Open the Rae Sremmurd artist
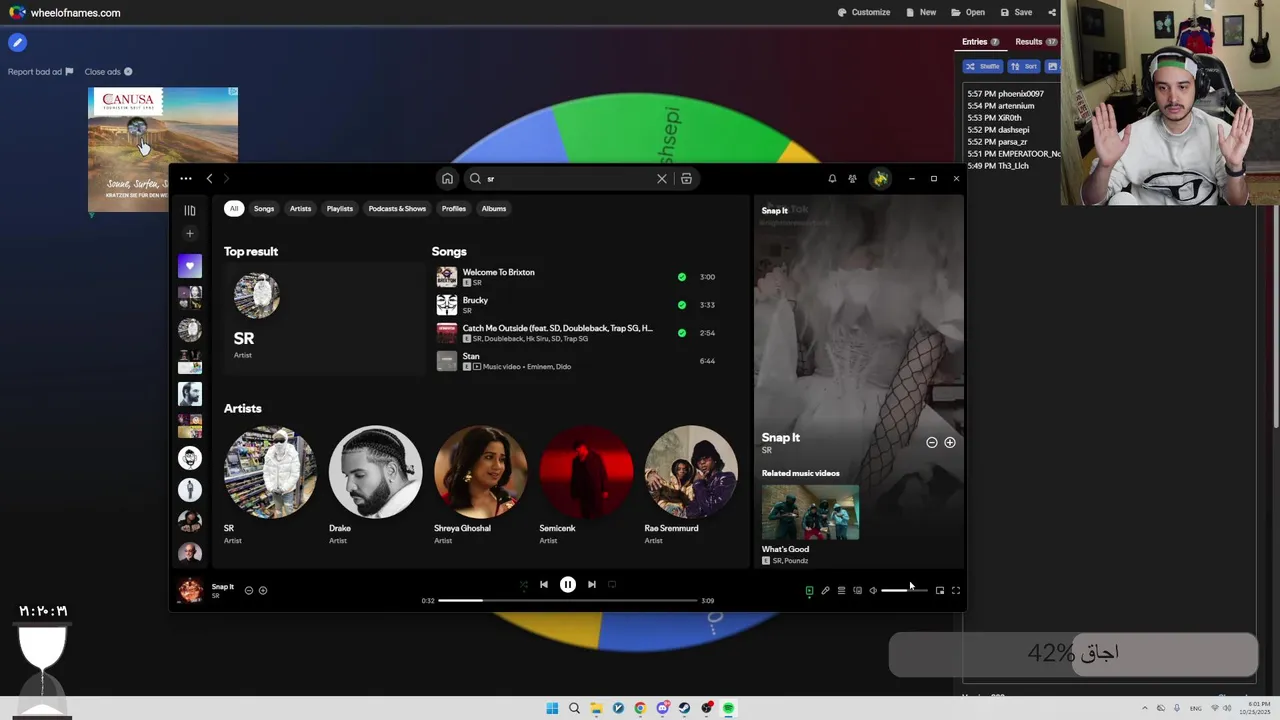Screen dimensions: 1280x720 tap(691, 485)
